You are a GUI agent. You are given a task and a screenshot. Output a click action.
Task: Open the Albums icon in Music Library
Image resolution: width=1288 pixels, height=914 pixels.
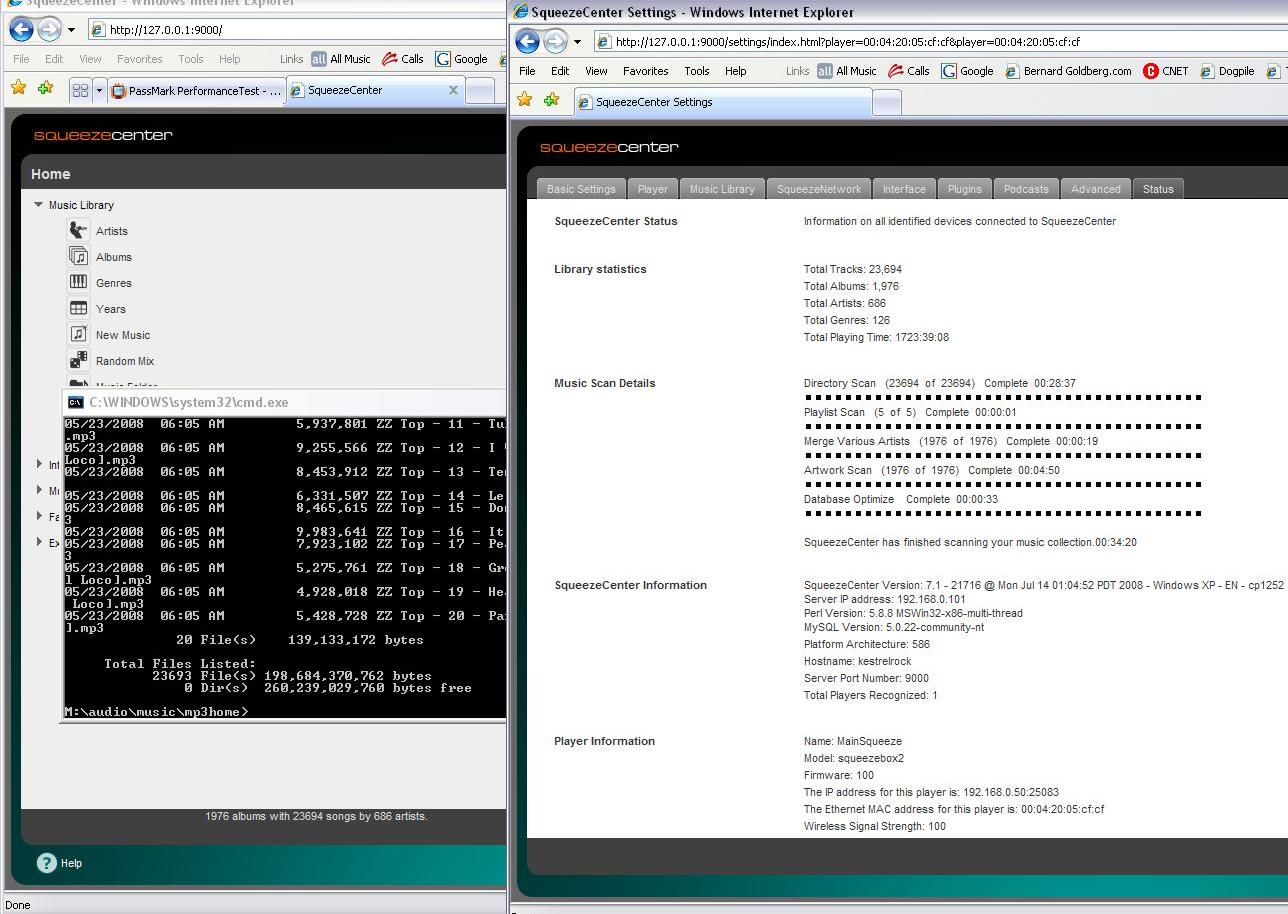(78, 257)
